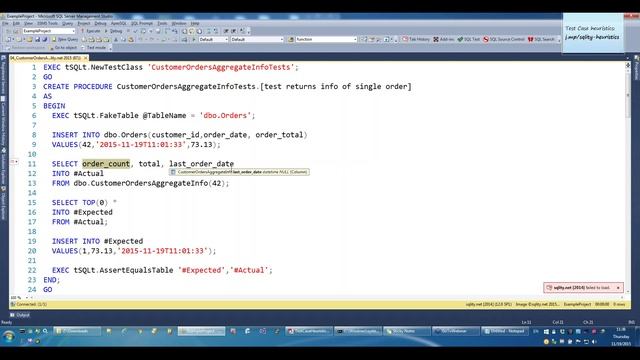Click the SQL Search toolbar button
The image size is (640, 360).
click(x=541, y=40)
